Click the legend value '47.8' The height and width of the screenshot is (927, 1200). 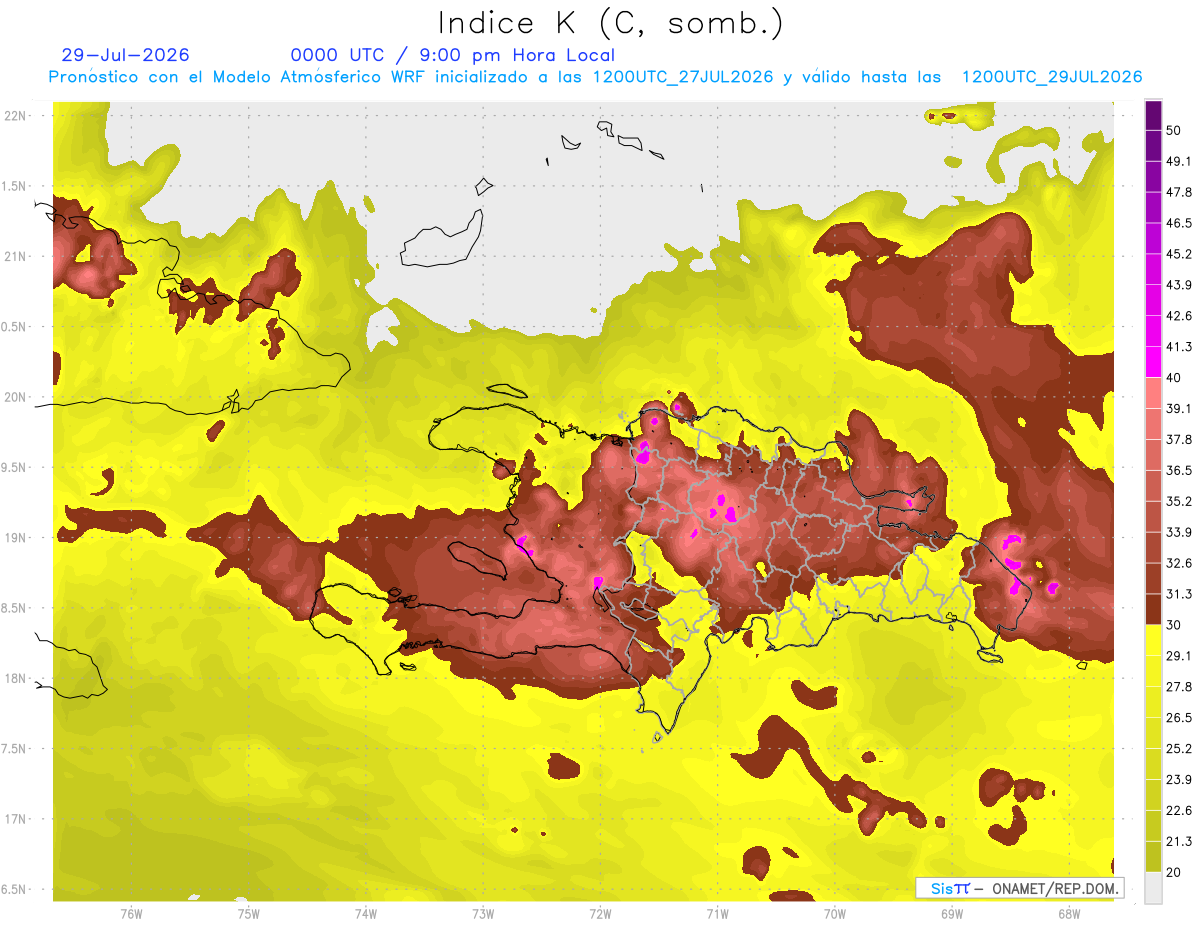pos(1178,192)
